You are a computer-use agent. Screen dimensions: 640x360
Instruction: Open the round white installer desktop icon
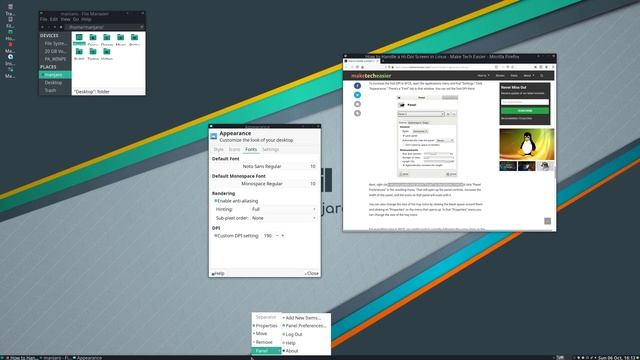click(10, 57)
